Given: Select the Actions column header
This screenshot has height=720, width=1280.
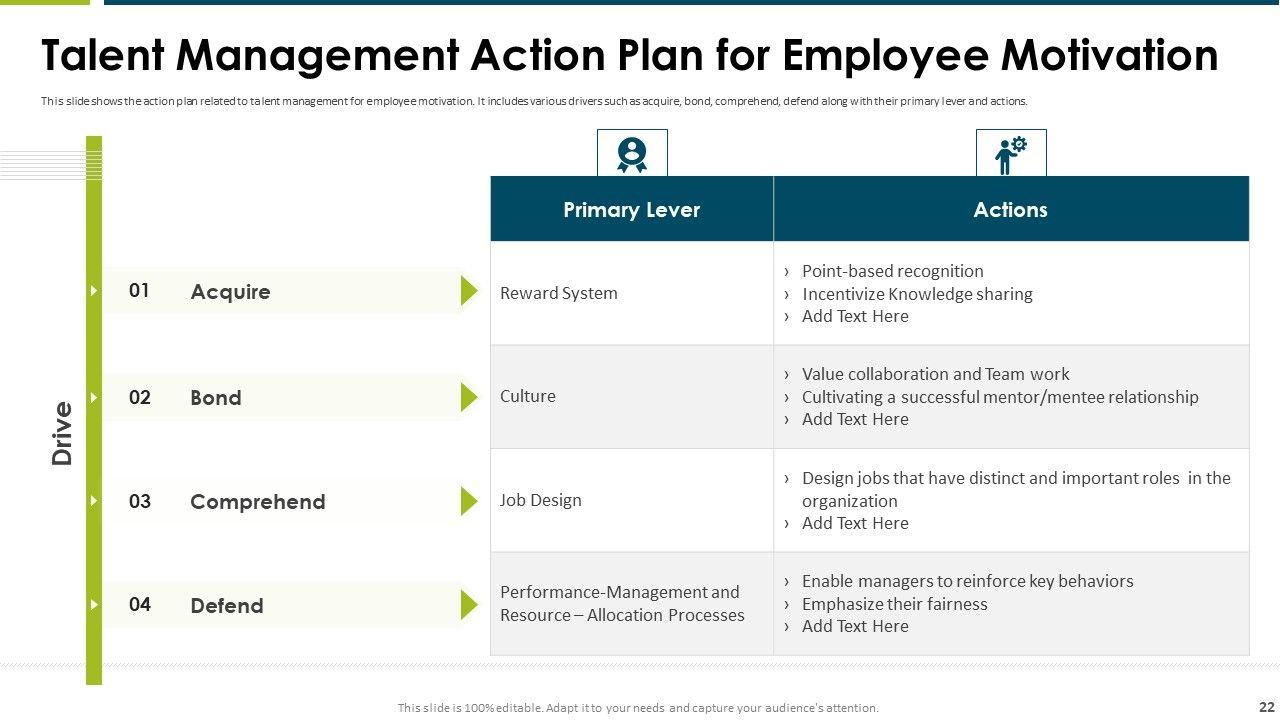Looking at the screenshot, I should coord(1010,210).
